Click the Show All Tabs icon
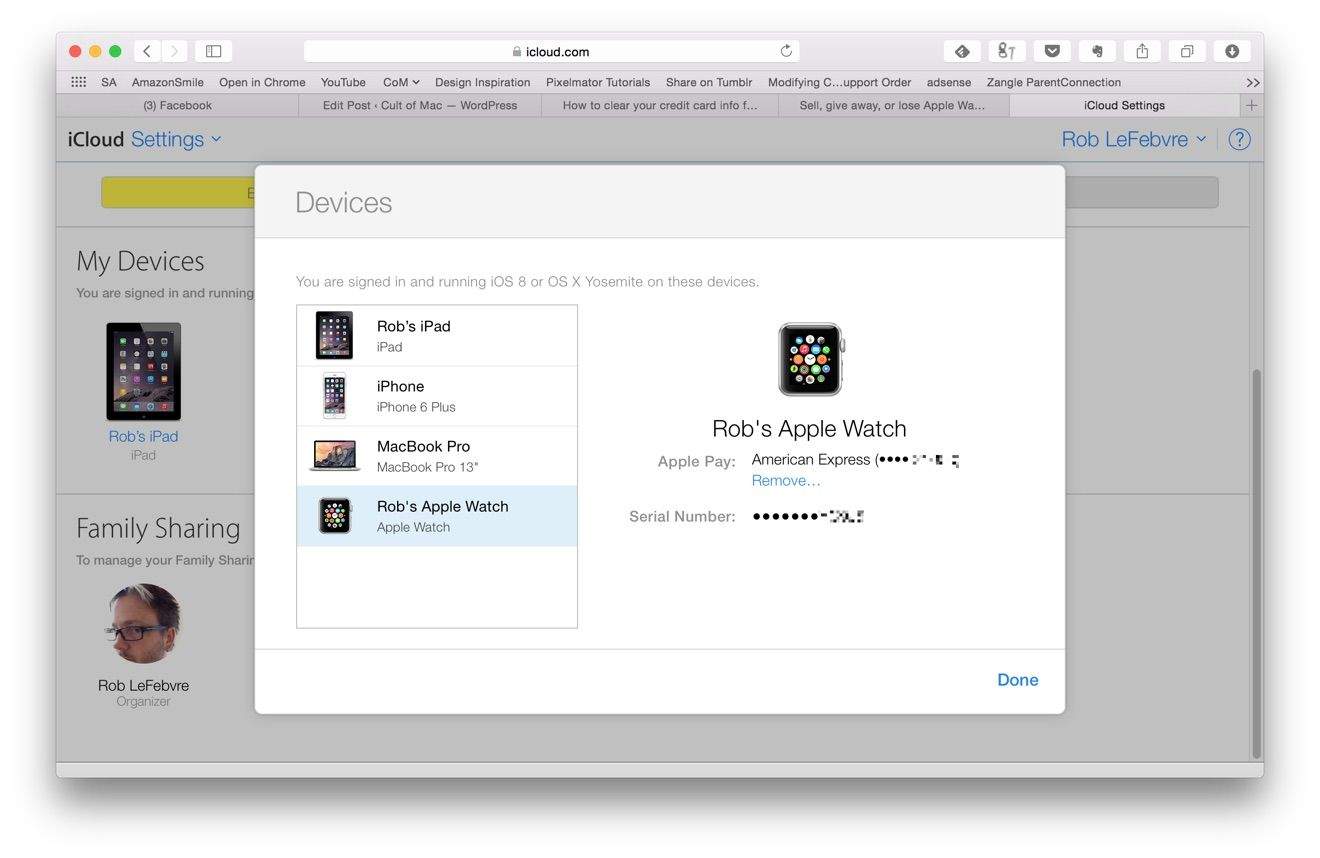Image resolution: width=1320 pixels, height=858 pixels. pyautogui.click(x=1187, y=50)
